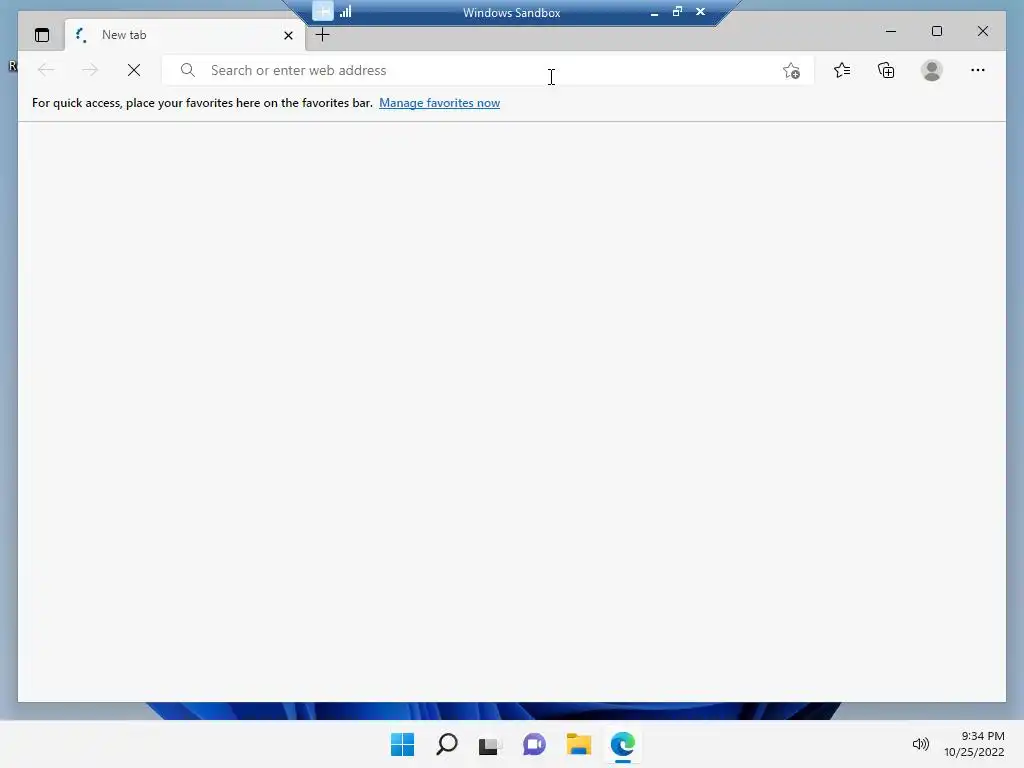Open the tab actions menu icon
The width and height of the screenshot is (1024, 768).
tap(42, 35)
